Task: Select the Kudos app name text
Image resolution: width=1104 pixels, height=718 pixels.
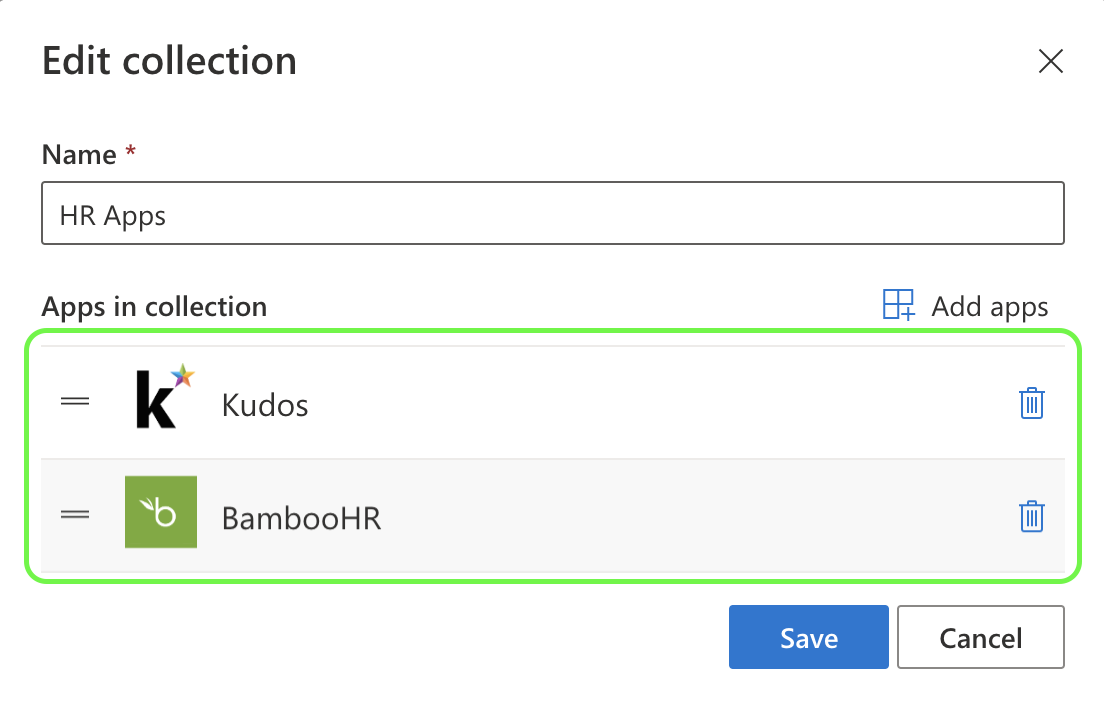Action: tap(265, 405)
